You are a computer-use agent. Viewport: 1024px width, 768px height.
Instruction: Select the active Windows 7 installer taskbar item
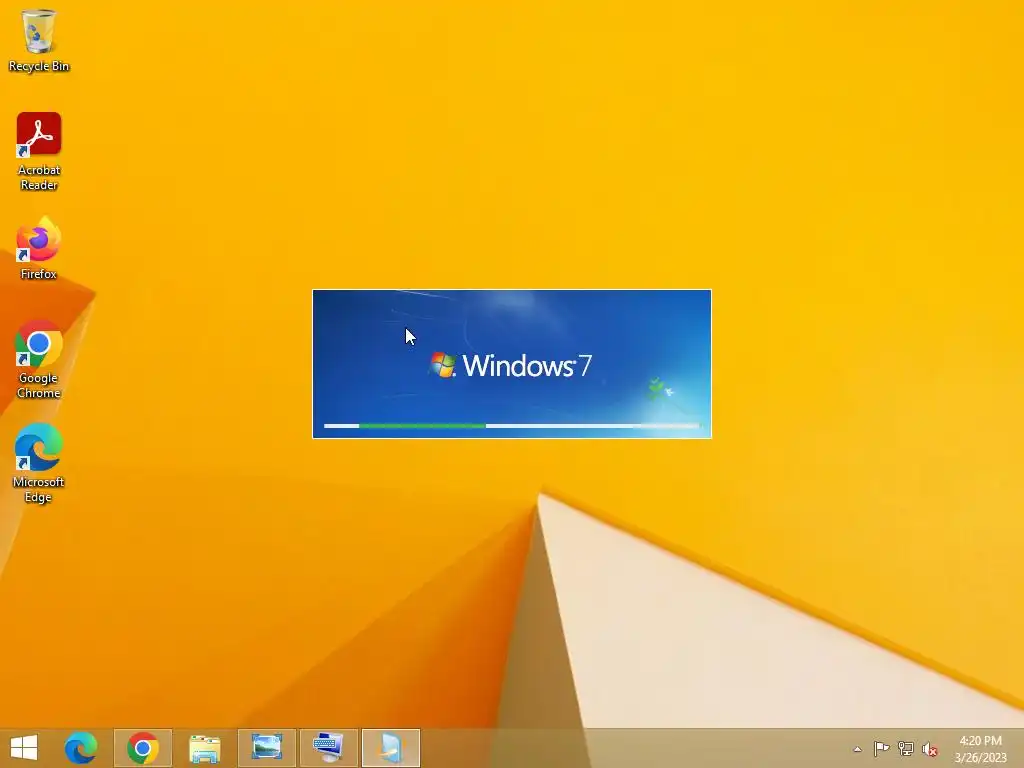coord(391,748)
